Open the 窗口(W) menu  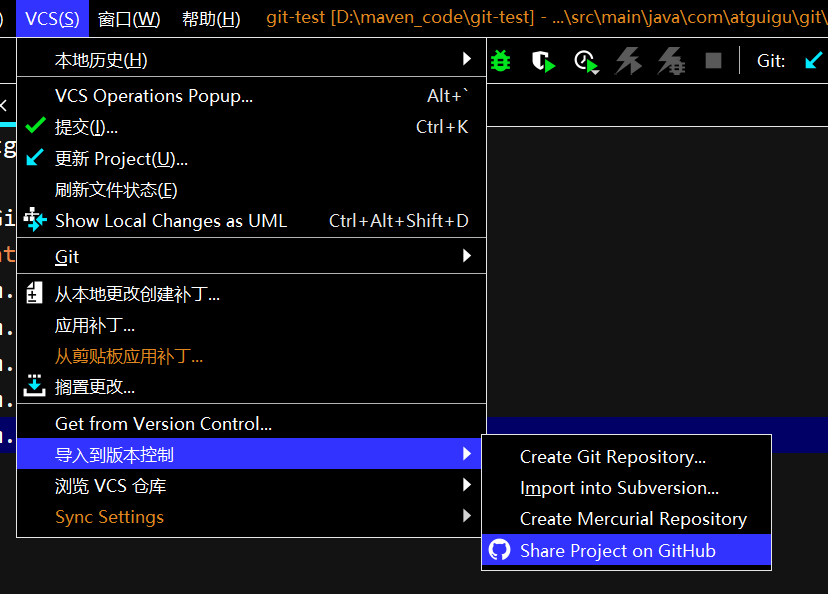tap(129, 20)
